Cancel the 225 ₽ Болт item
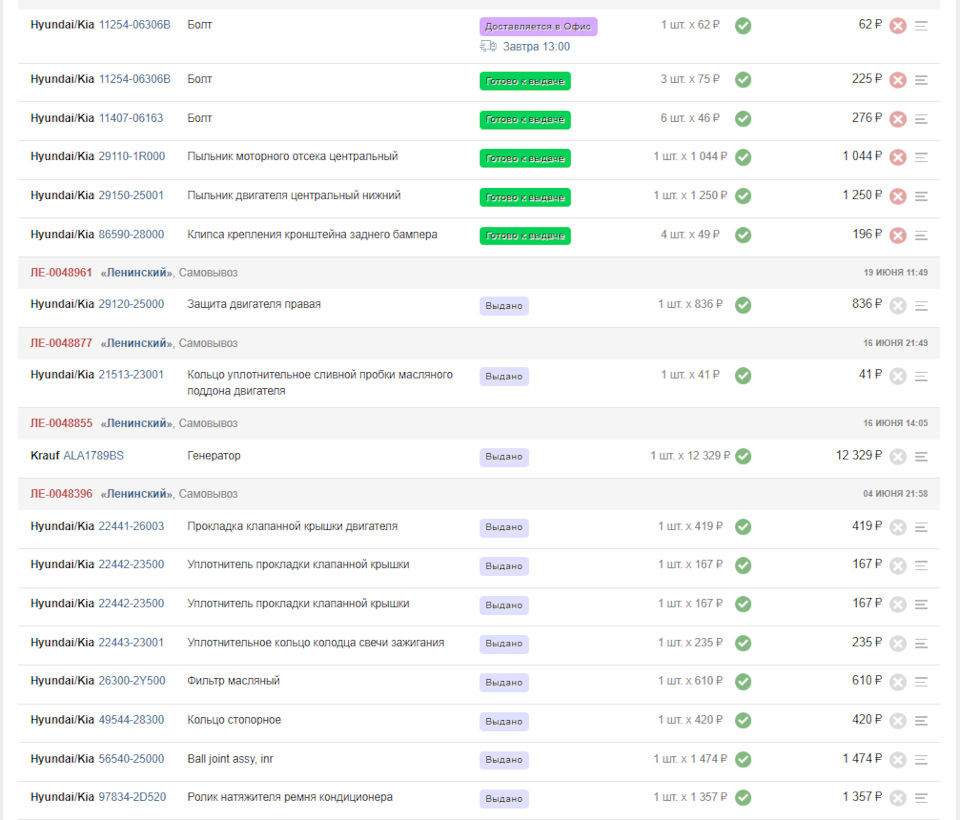The width and height of the screenshot is (960, 820). [898, 80]
